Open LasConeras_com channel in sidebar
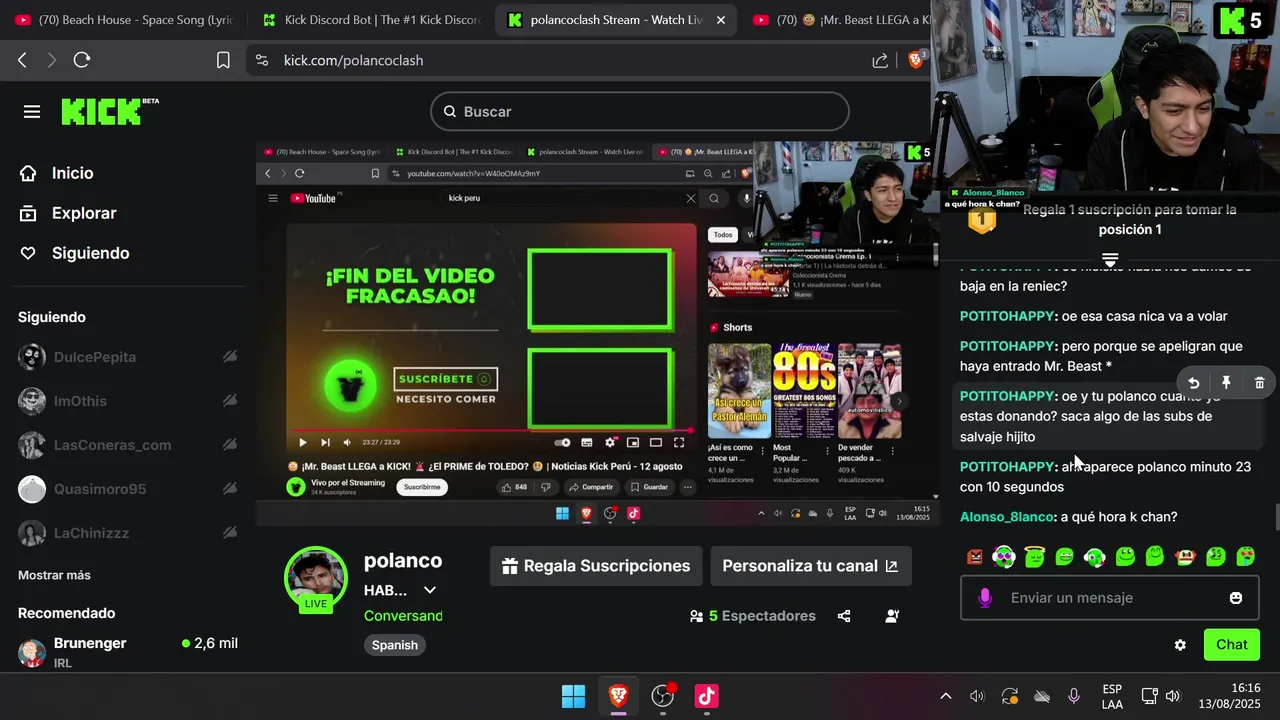 pos(112,445)
